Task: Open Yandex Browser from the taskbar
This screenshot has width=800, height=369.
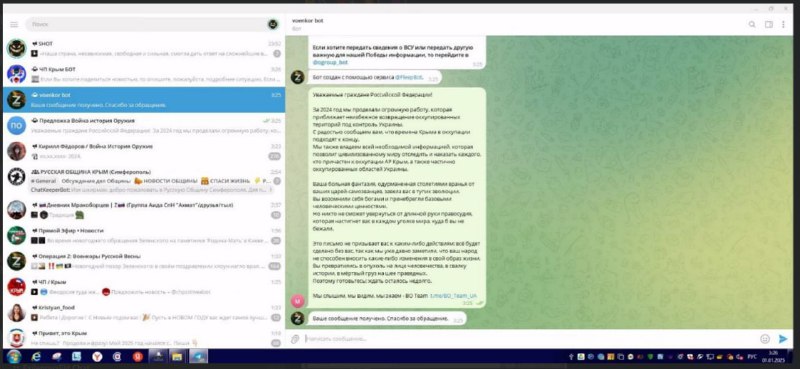Action: [x=96, y=357]
